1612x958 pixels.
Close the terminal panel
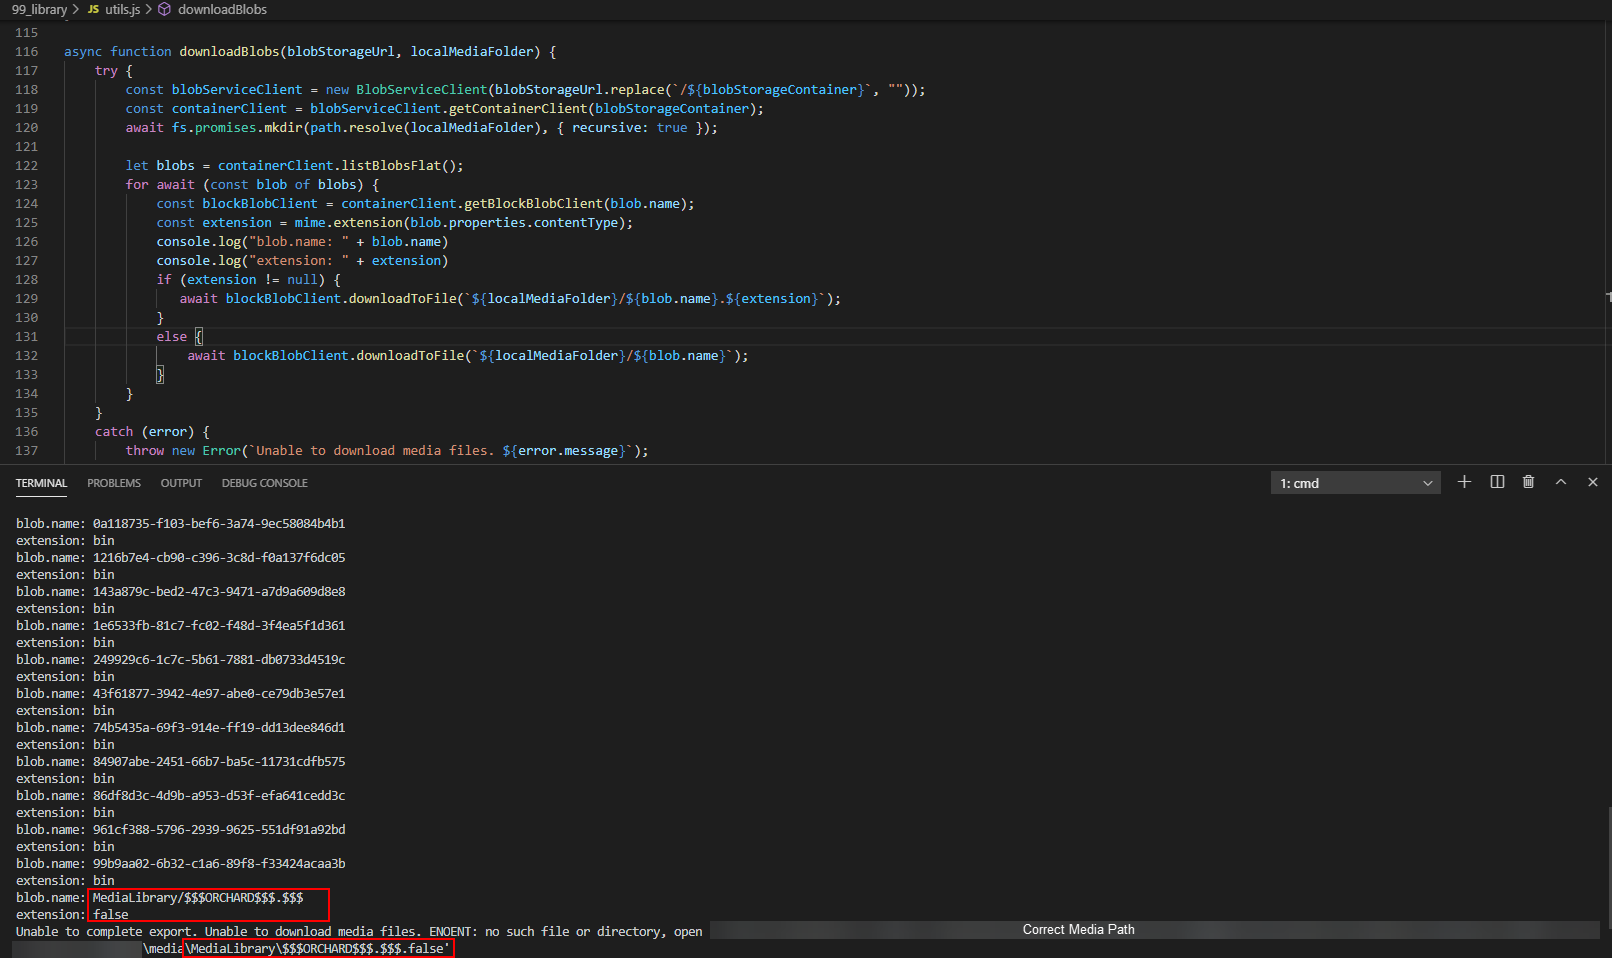(1593, 482)
